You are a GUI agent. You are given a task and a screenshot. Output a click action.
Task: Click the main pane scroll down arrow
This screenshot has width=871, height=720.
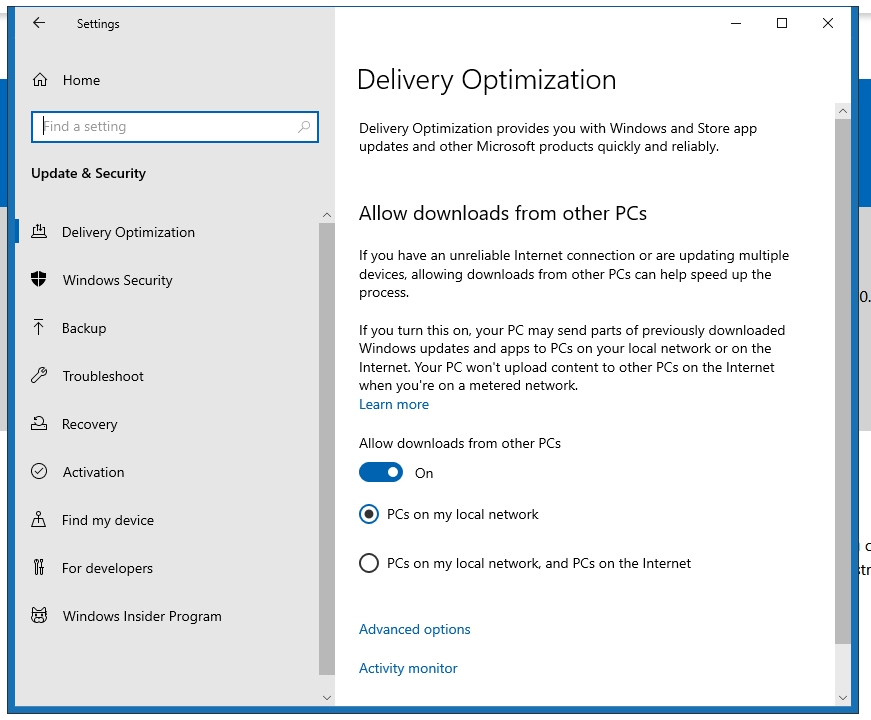pos(843,698)
